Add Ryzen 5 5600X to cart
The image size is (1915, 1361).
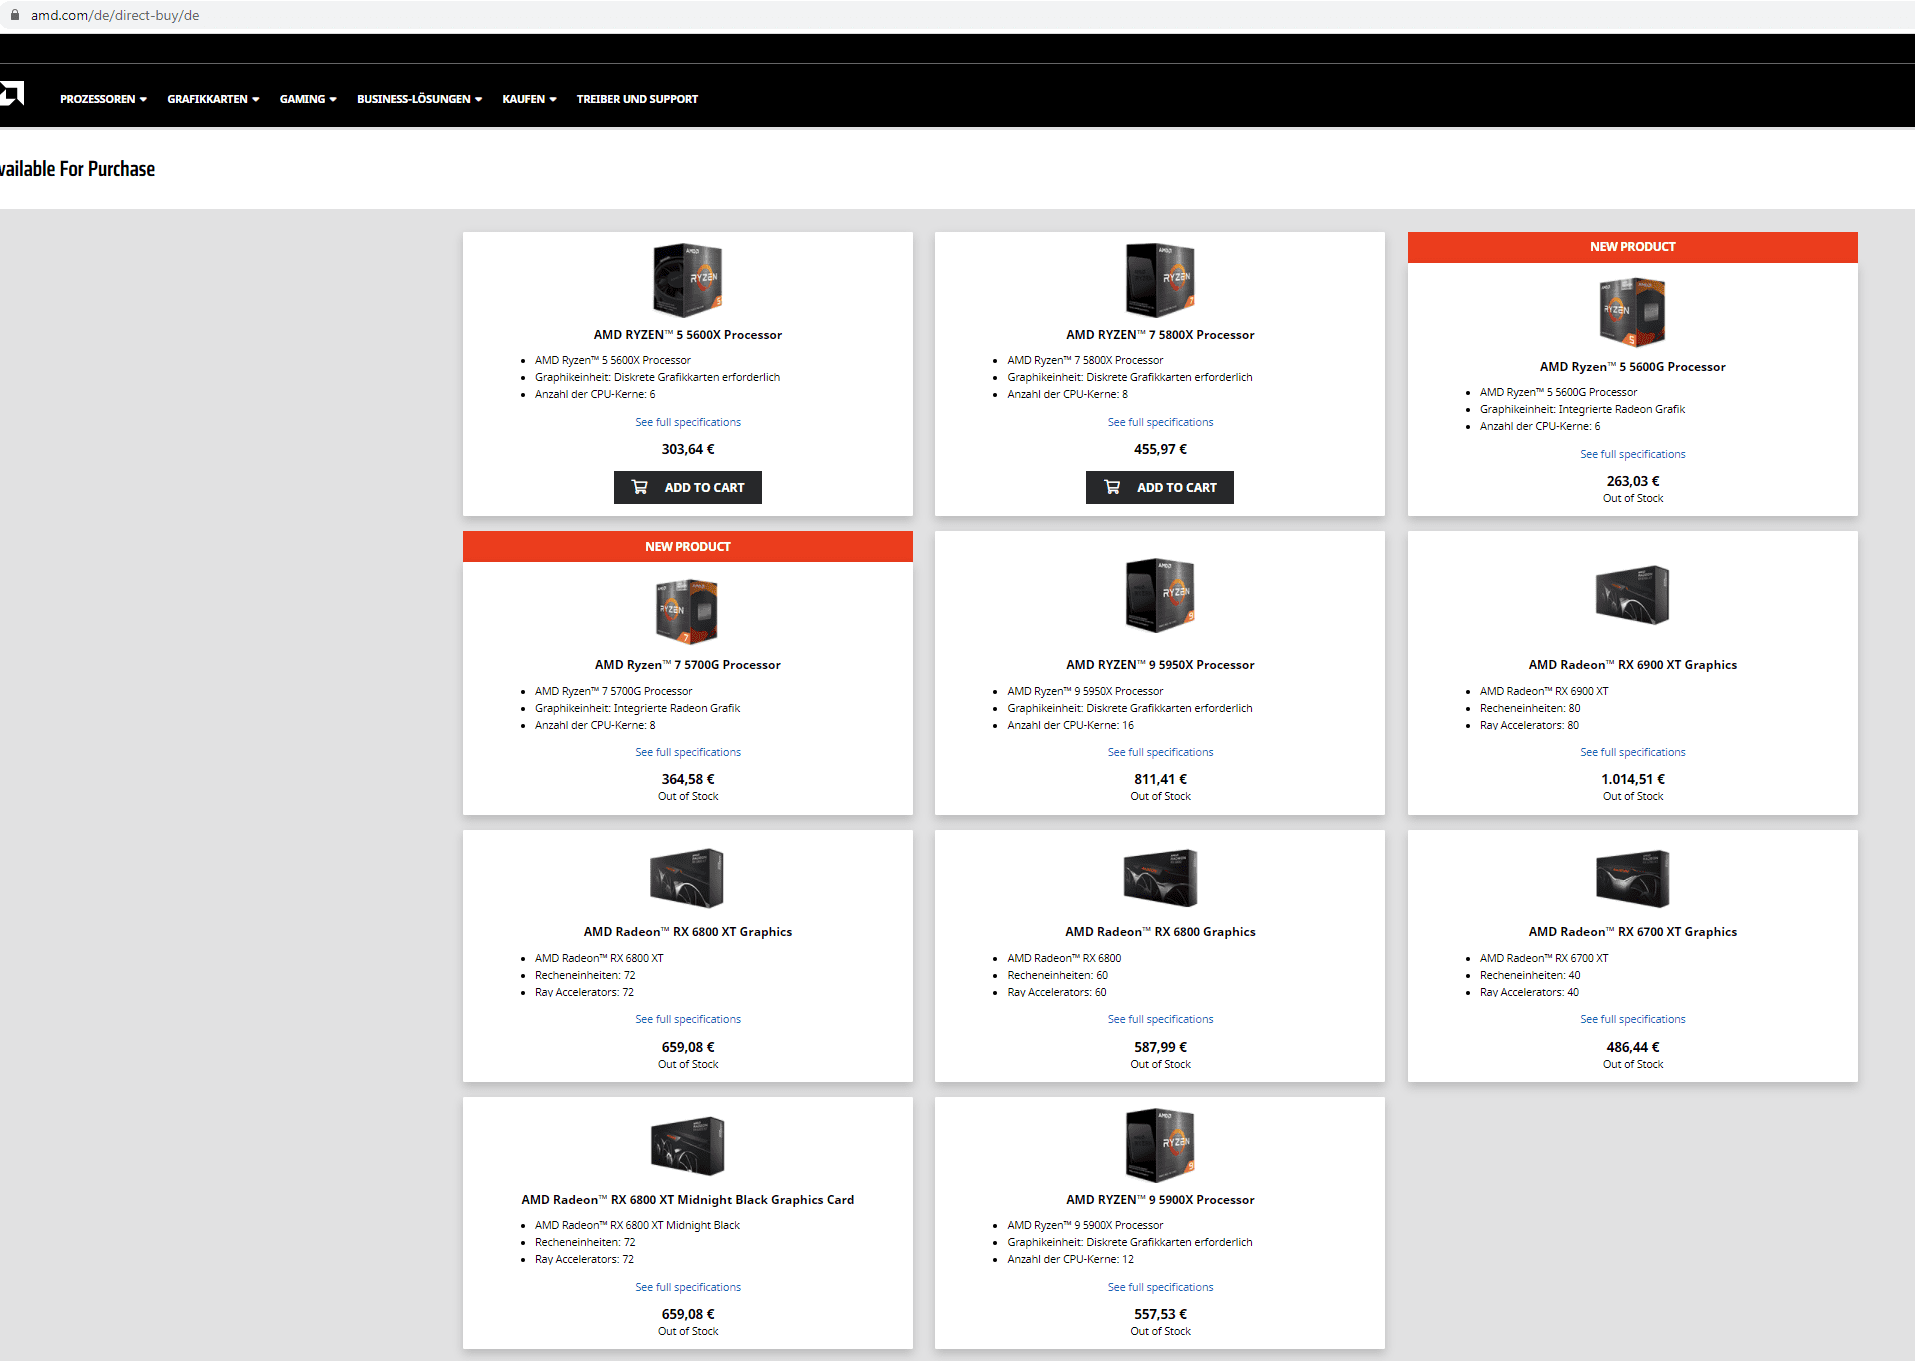pos(688,487)
